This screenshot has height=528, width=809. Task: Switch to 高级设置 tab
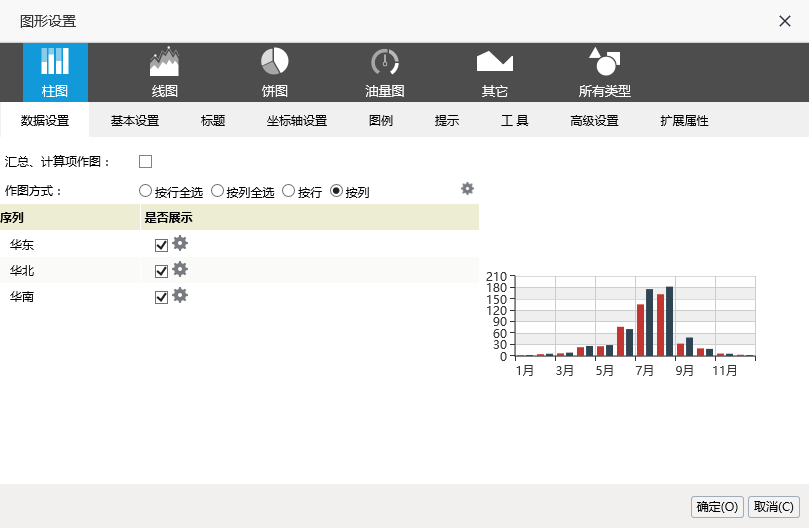pos(594,120)
